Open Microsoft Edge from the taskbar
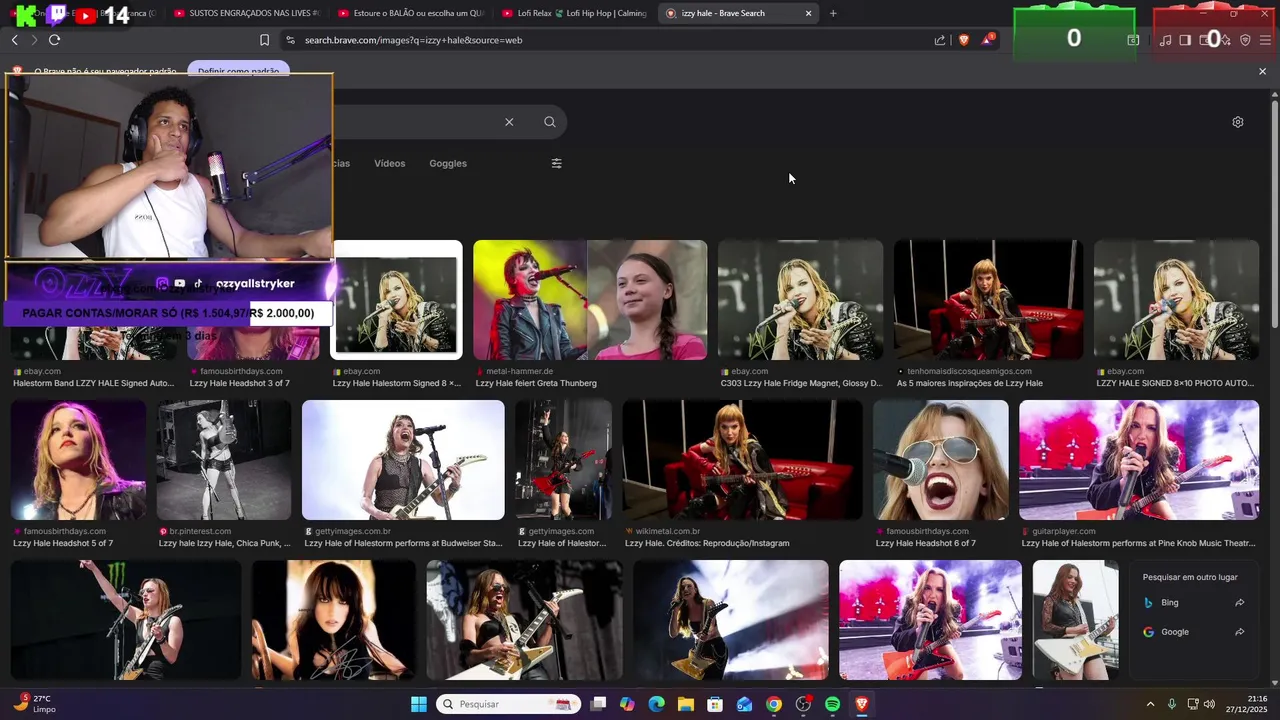Viewport: 1280px width, 720px height. tap(656, 704)
